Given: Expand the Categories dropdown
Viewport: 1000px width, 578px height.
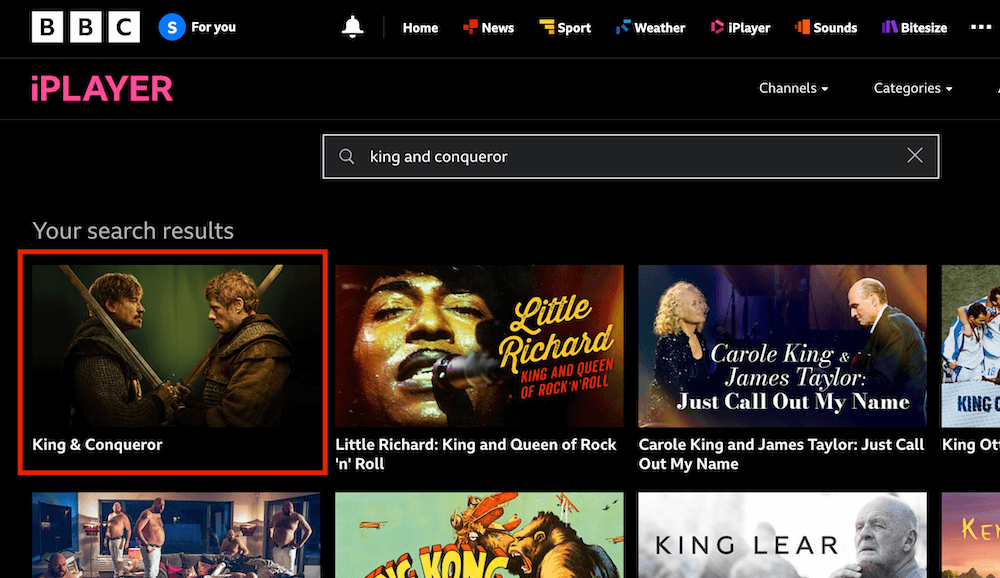Looking at the screenshot, I should [x=913, y=88].
